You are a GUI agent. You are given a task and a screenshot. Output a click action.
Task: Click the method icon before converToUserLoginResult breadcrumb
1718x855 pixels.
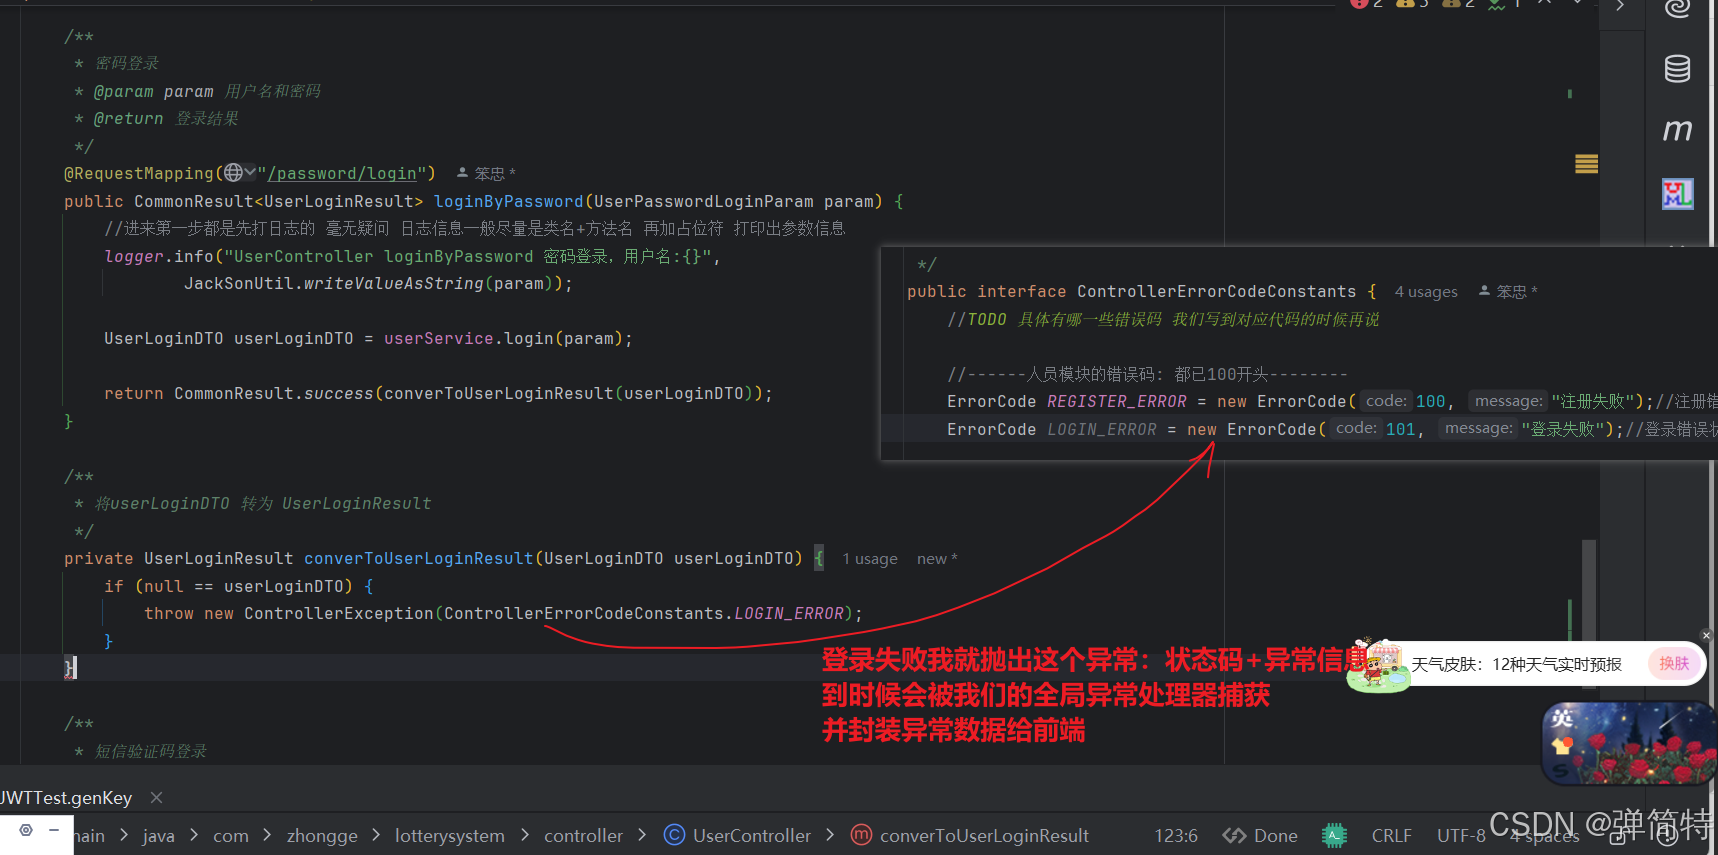pyautogui.click(x=861, y=835)
